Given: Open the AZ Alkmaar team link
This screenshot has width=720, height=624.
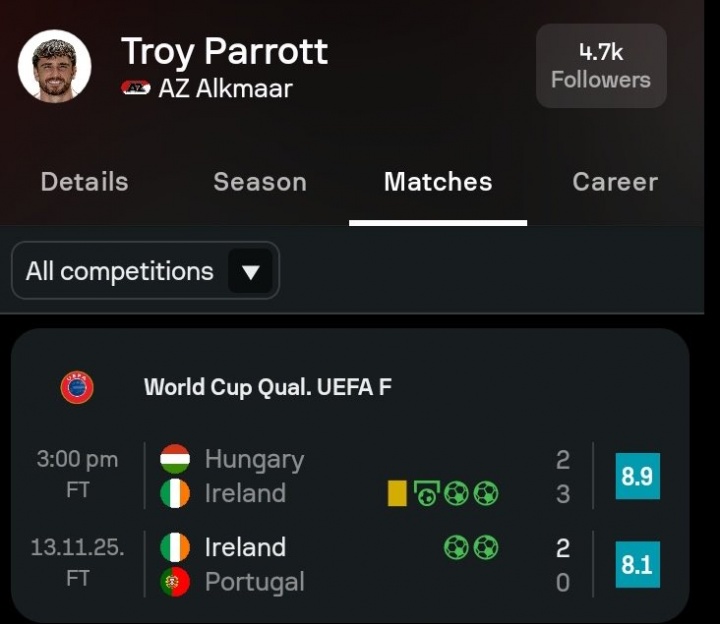Looking at the screenshot, I should click(x=225, y=88).
